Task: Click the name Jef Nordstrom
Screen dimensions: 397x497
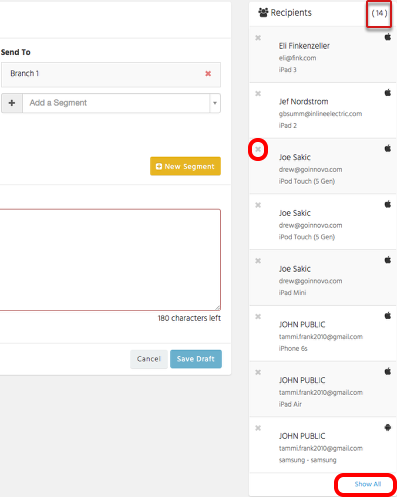Action: pyautogui.click(x=304, y=102)
